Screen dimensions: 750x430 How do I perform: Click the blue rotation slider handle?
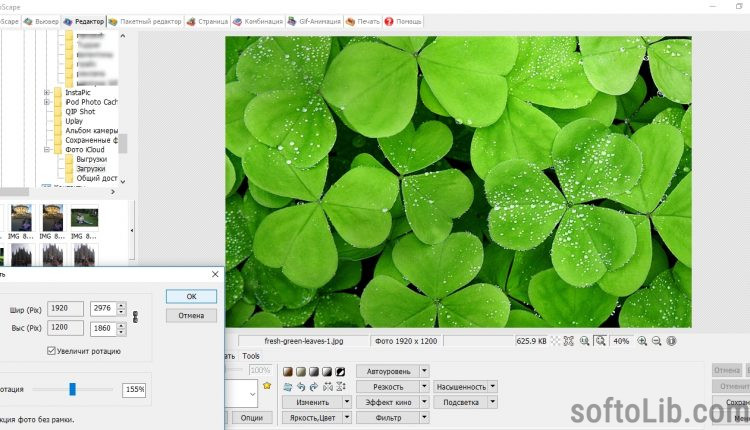(x=72, y=389)
